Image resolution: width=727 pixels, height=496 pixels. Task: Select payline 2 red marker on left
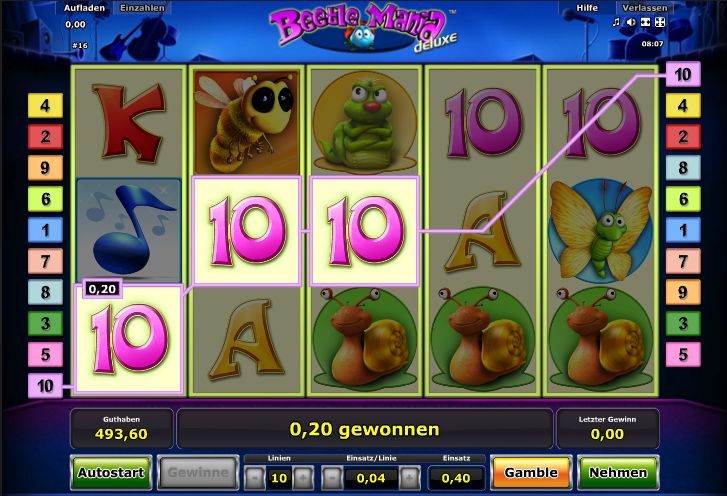click(45, 137)
